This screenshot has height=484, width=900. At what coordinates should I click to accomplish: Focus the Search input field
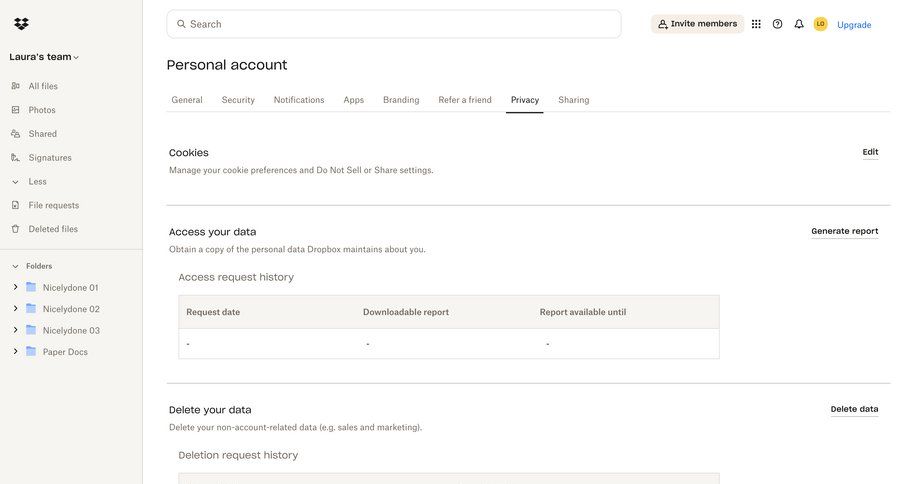click(394, 24)
